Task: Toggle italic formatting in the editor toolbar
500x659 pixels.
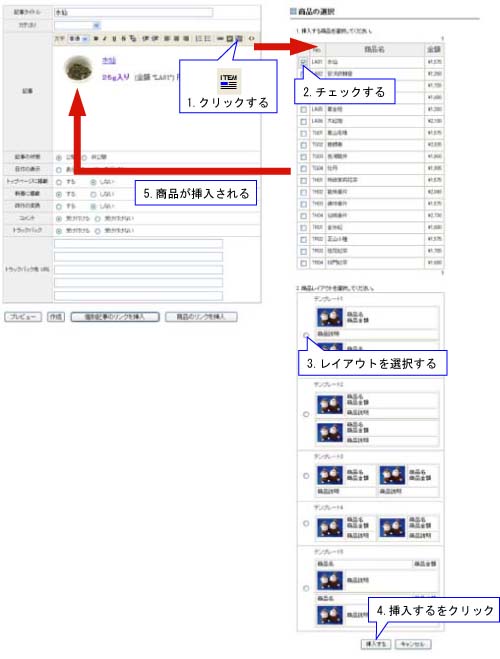Action: point(105,39)
